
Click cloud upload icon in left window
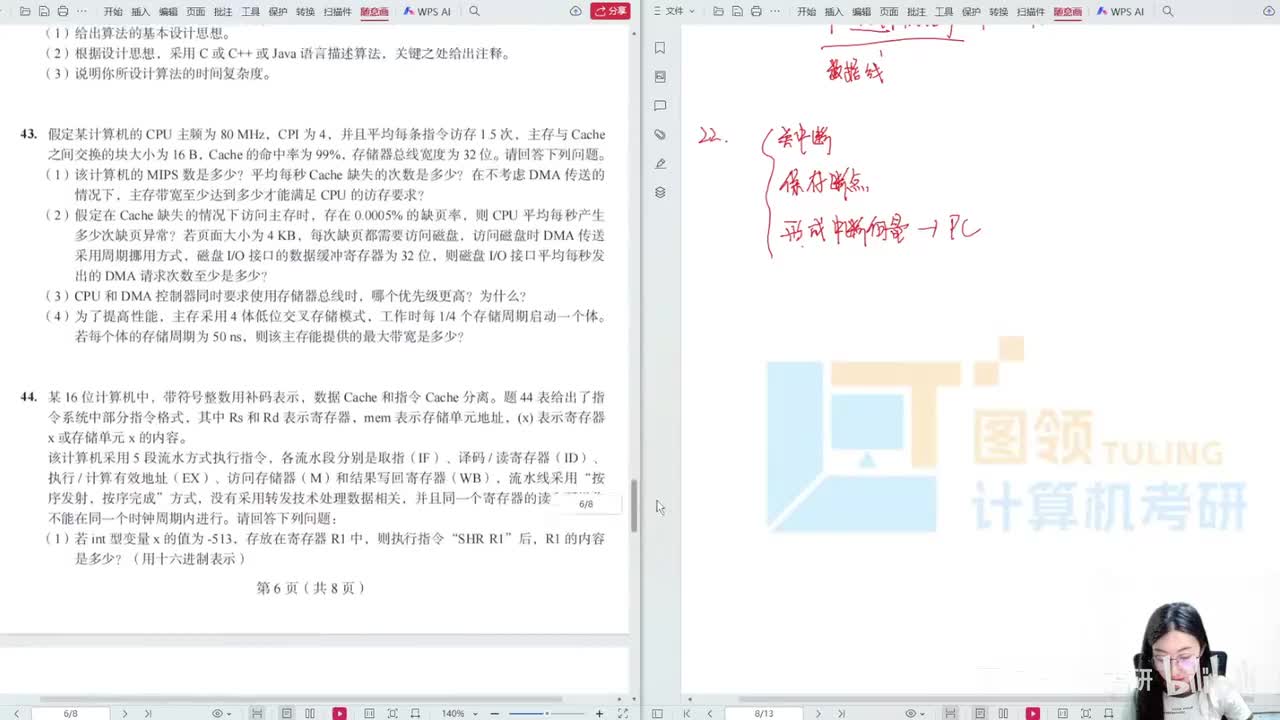(576, 11)
